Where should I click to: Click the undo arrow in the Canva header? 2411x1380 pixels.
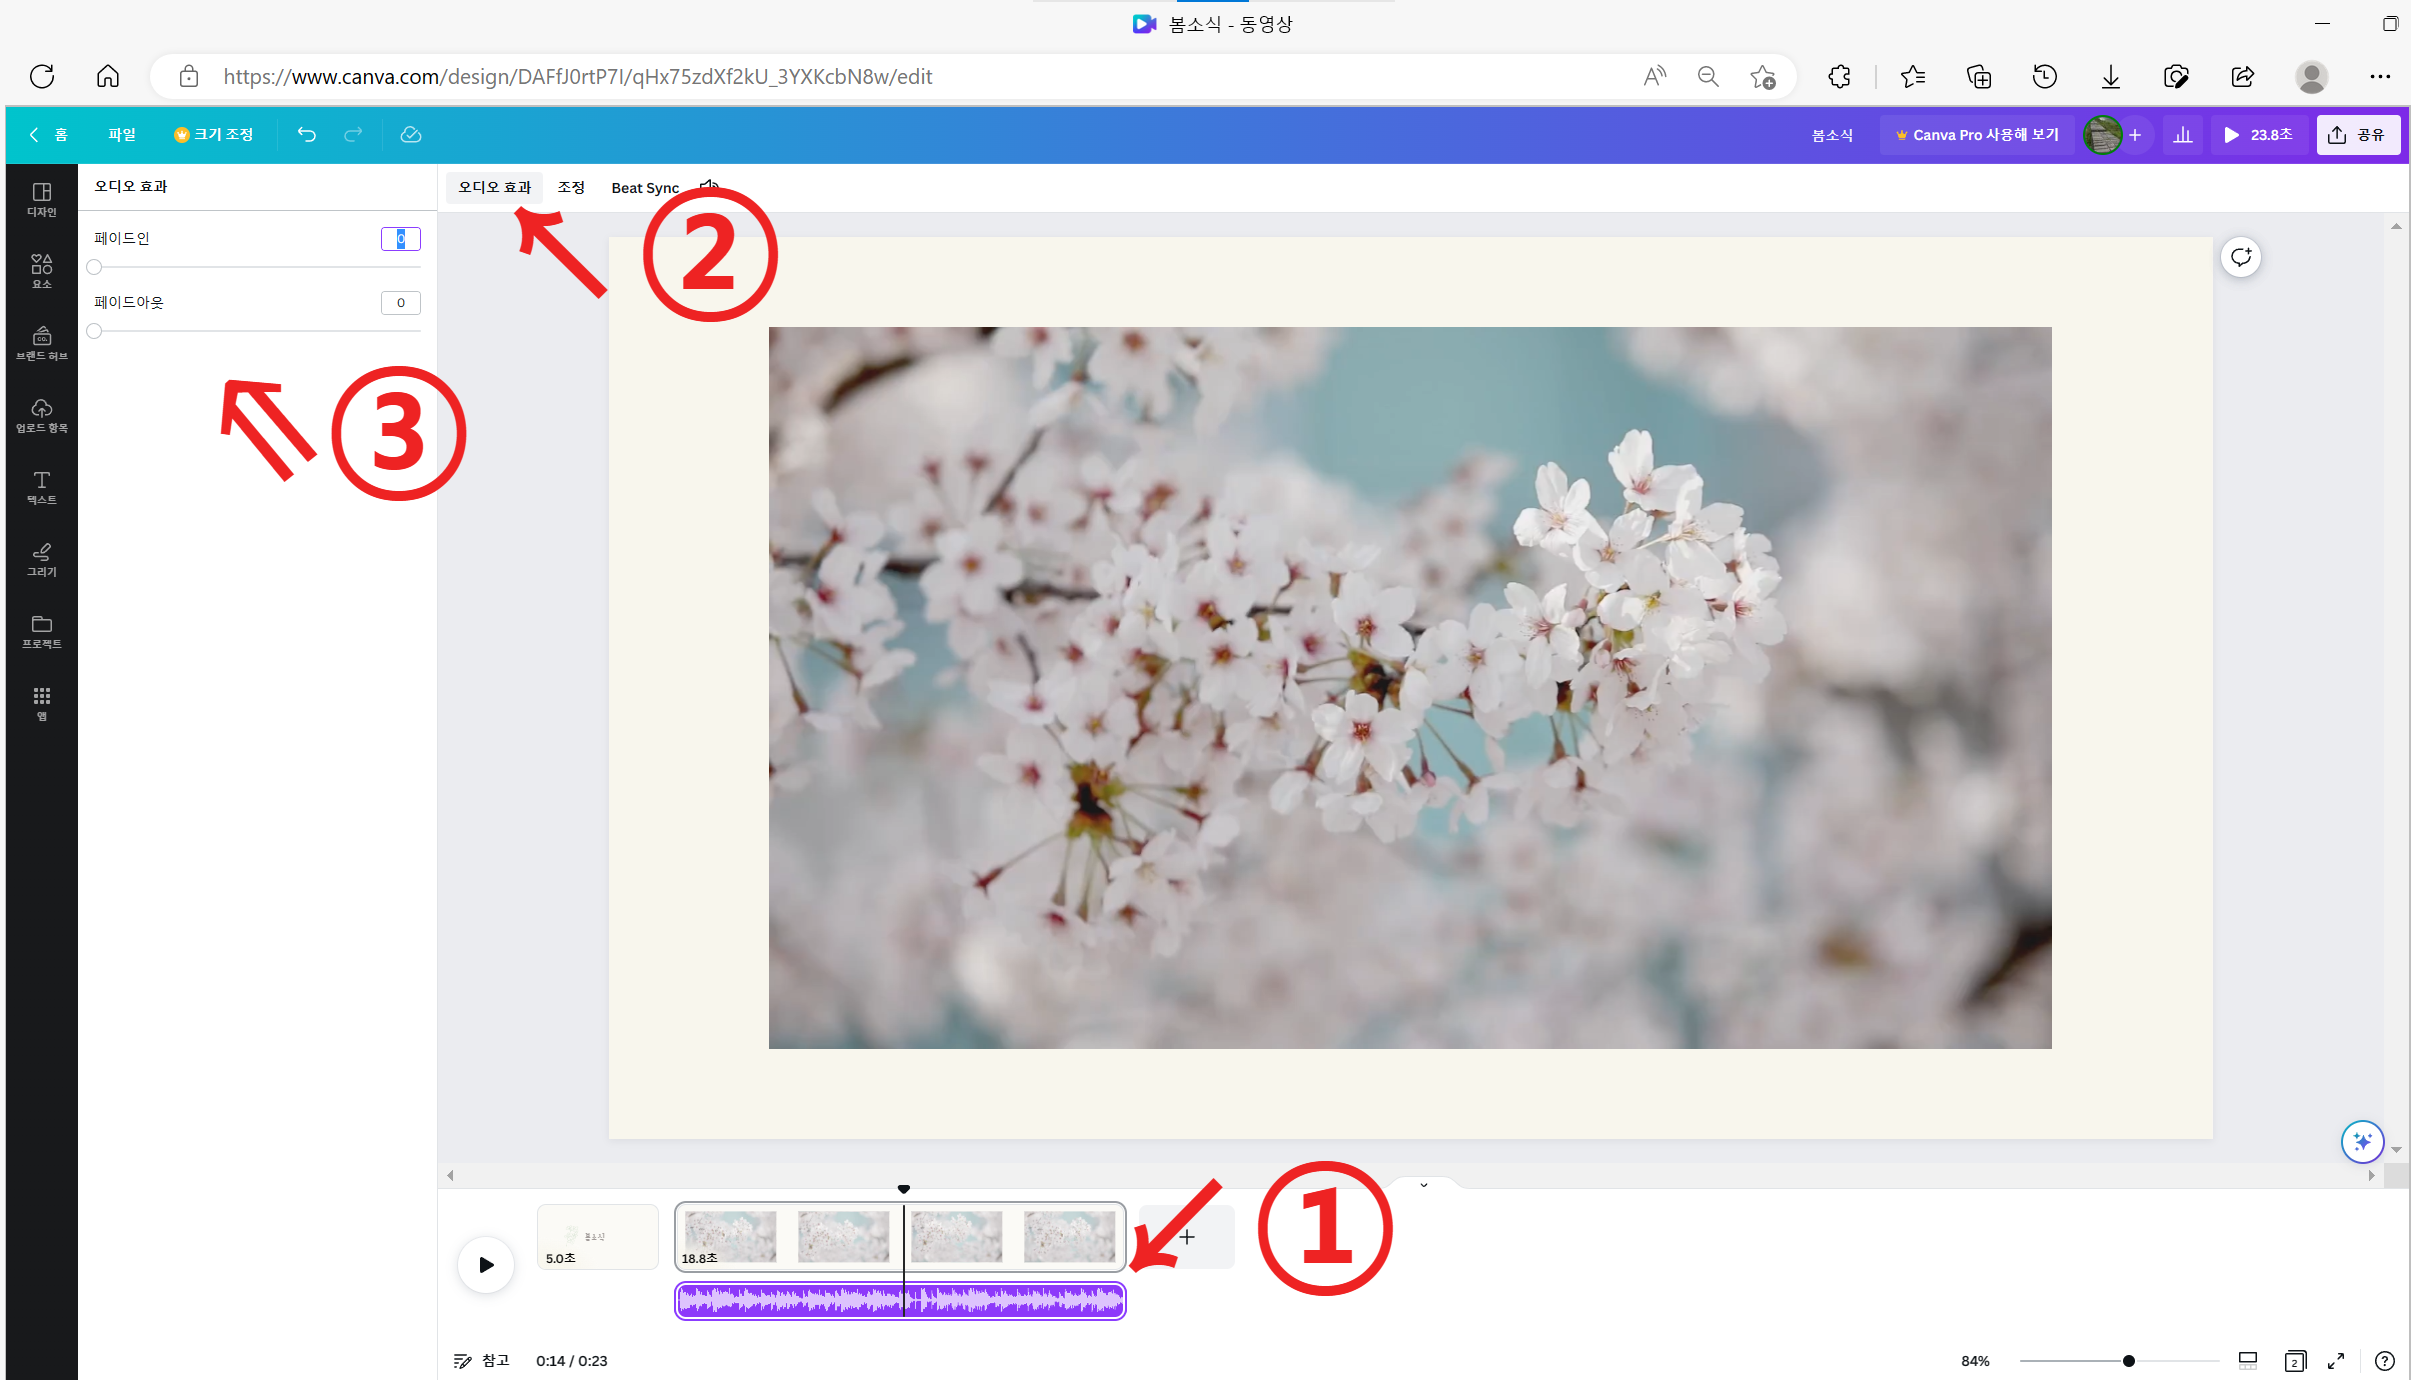tap(306, 134)
